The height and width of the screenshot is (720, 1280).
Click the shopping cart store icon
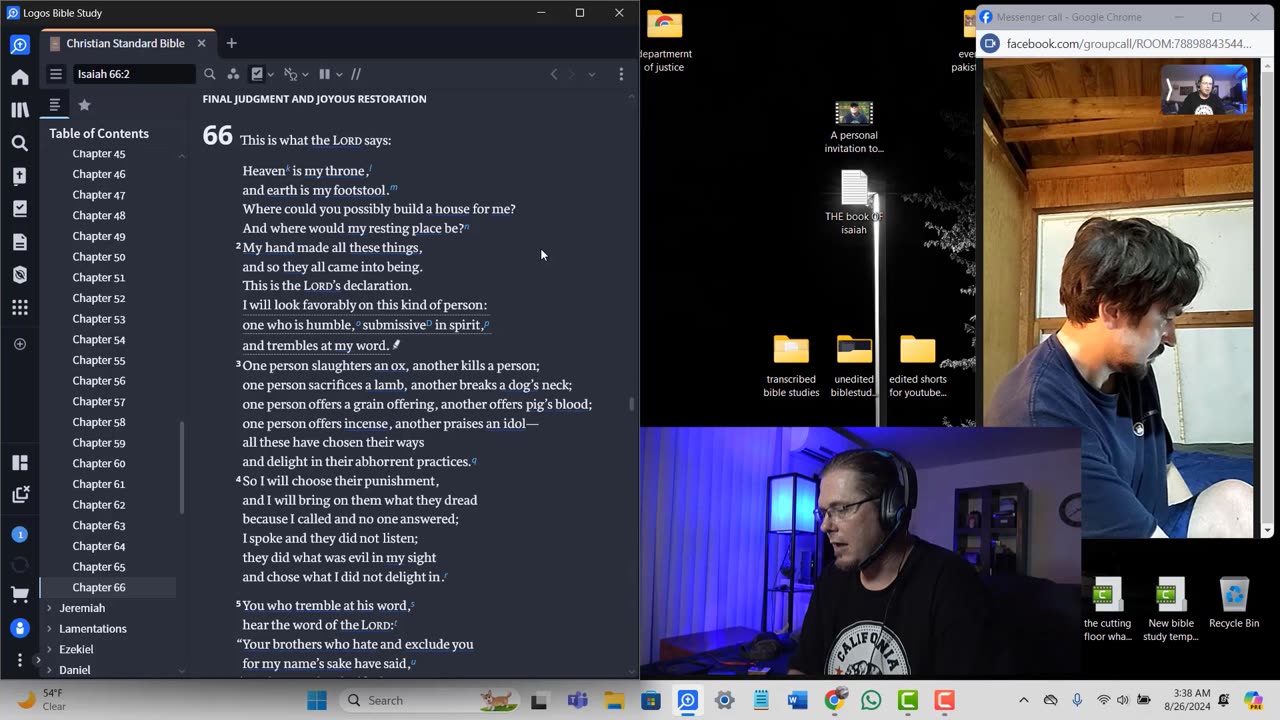(20, 595)
